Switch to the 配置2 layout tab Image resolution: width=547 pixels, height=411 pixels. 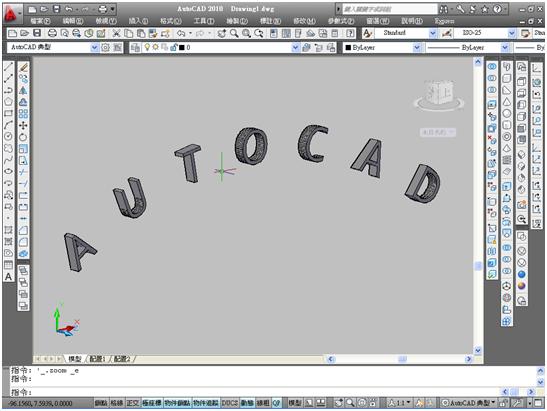(122, 359)
